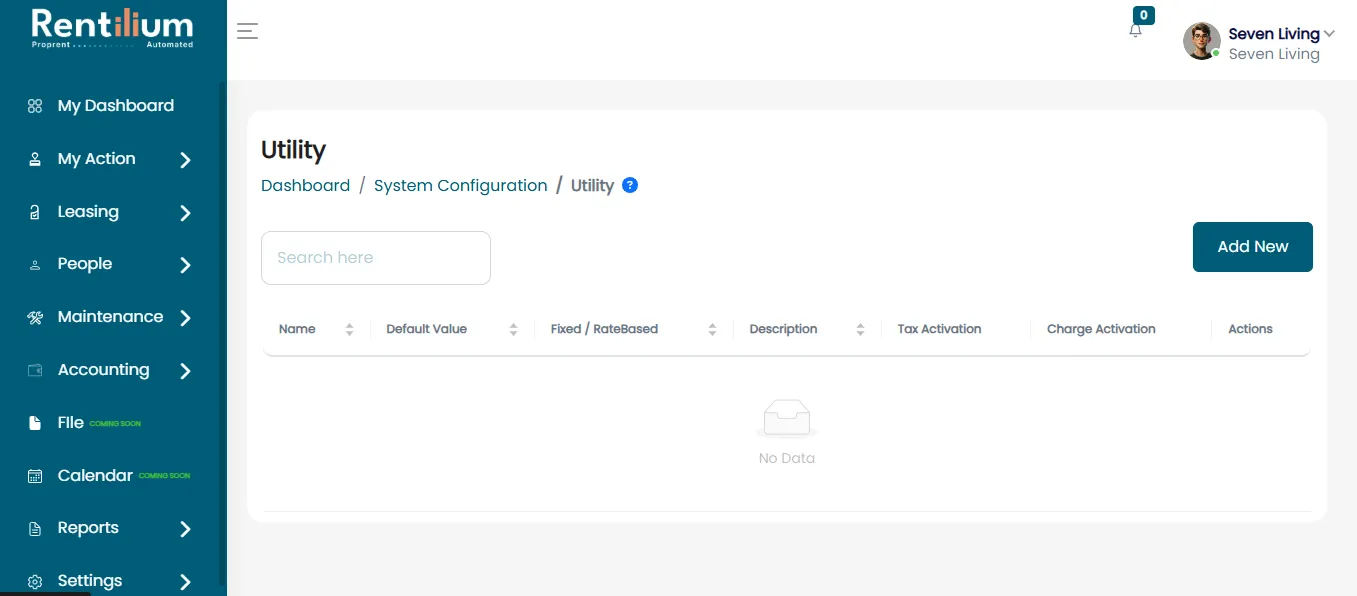This screenshot has width=1357, height=596.
Task: Click the Add New button
Action: click(x=1253, y=247)
